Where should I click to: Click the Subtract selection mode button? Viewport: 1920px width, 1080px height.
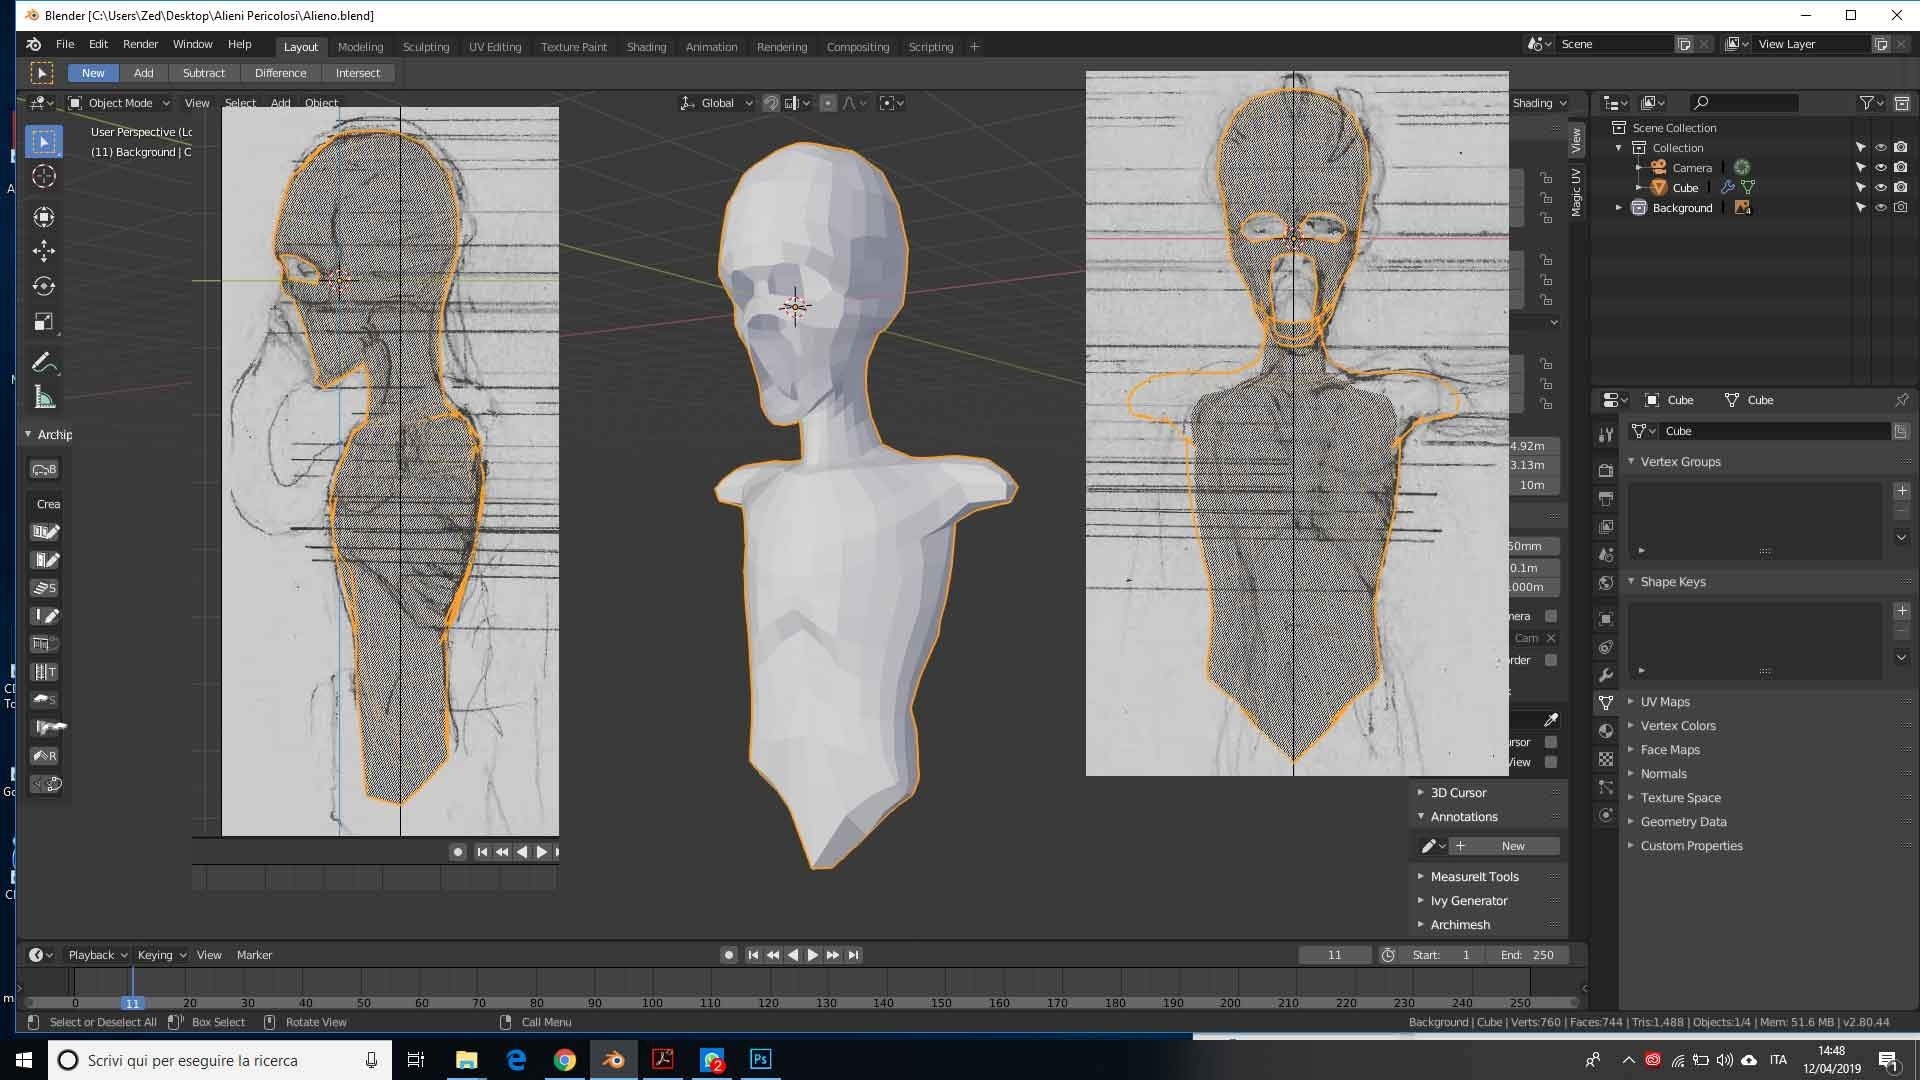point(203,73)
